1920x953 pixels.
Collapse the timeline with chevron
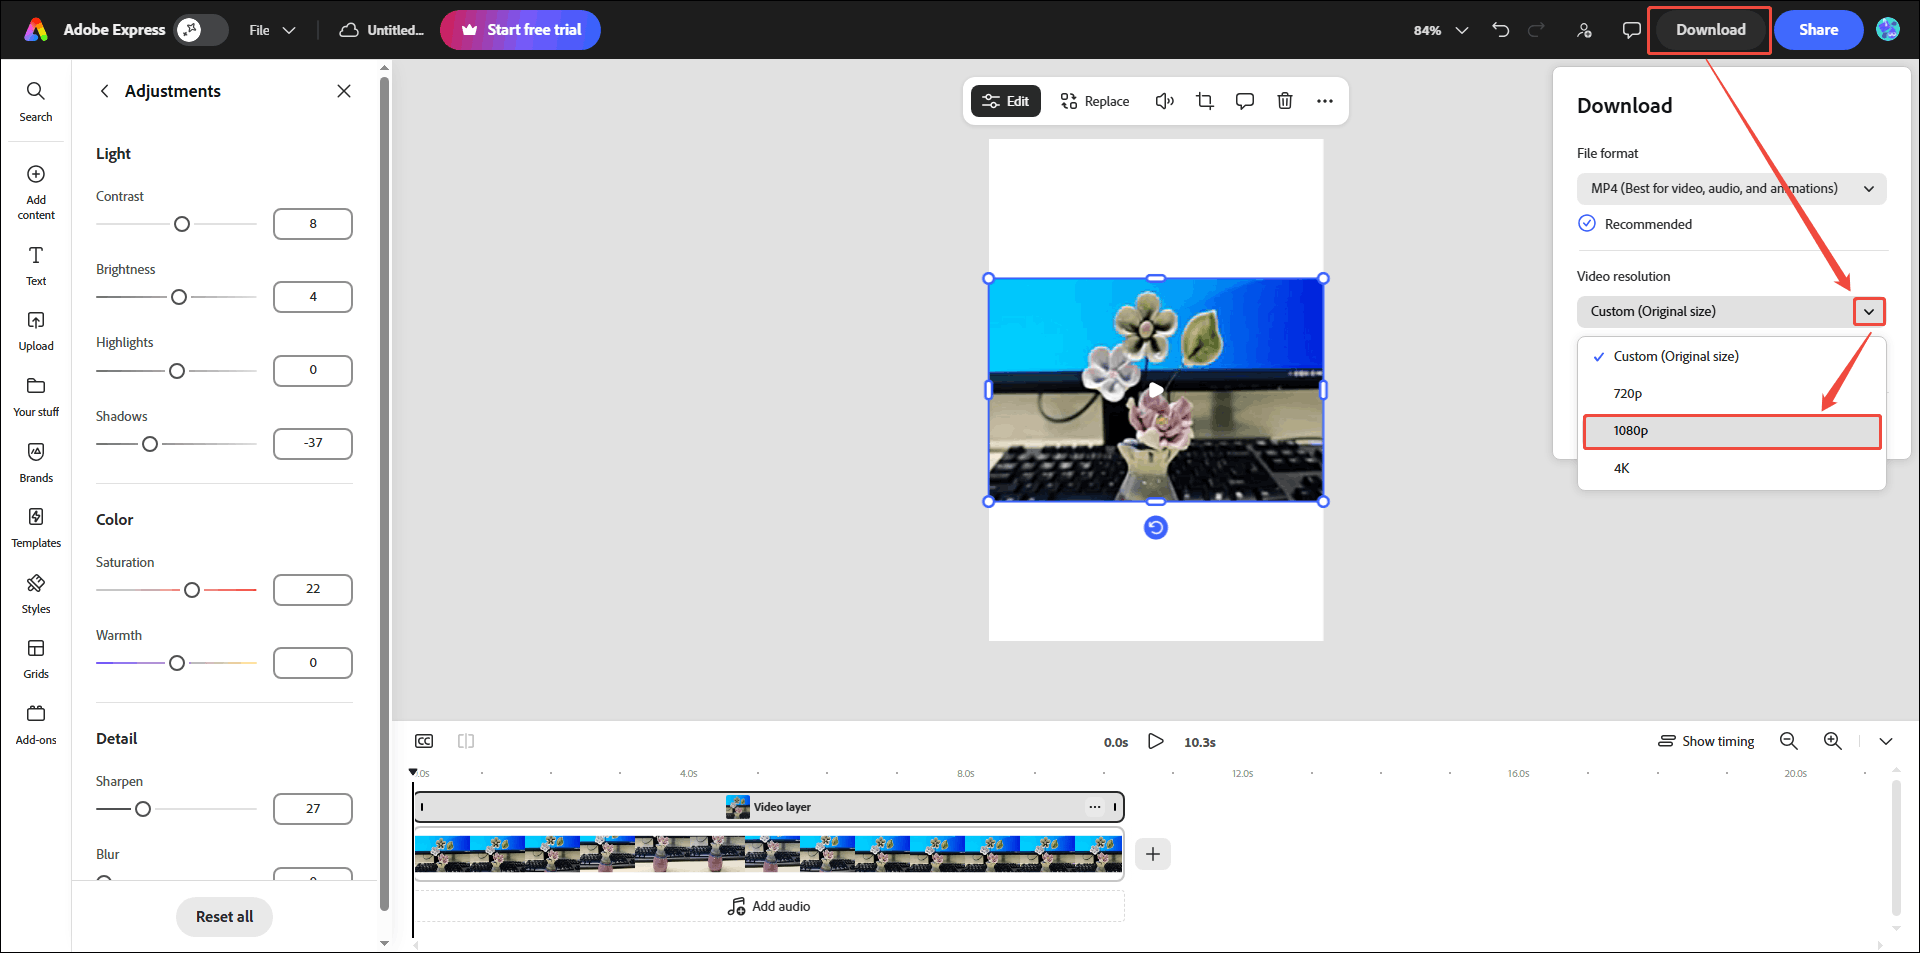tap(1886, 741)
